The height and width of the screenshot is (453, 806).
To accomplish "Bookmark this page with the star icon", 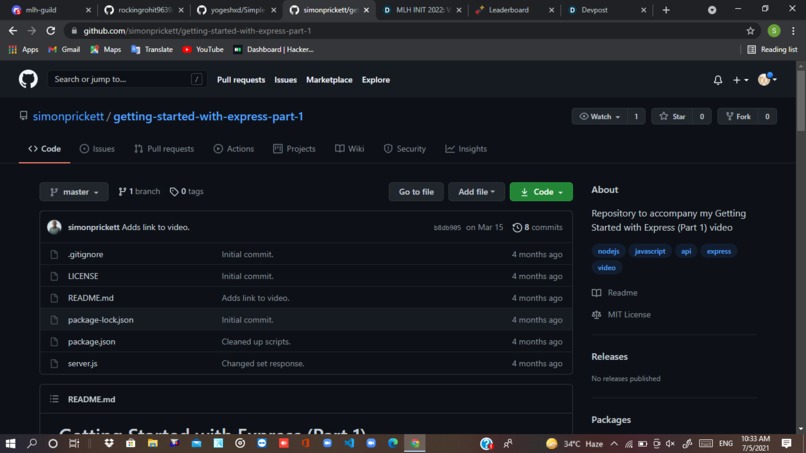I will pyautogui.click(x=750, y=31).
